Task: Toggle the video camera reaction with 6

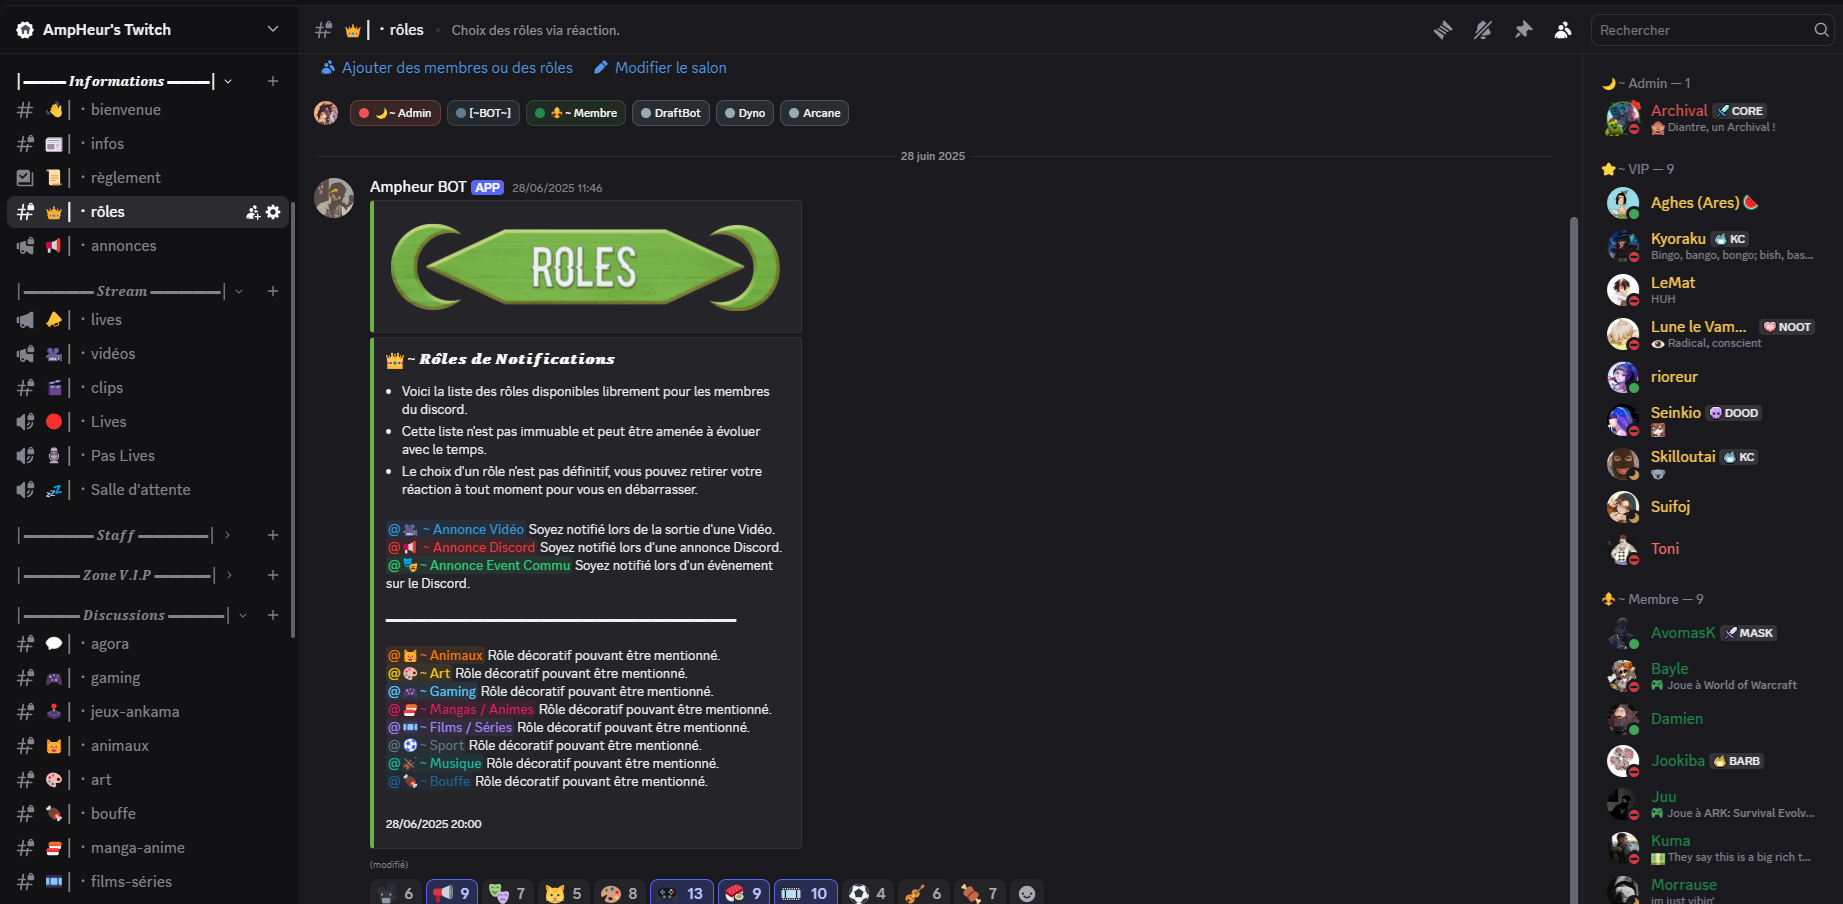Action: tap(396, 893)
